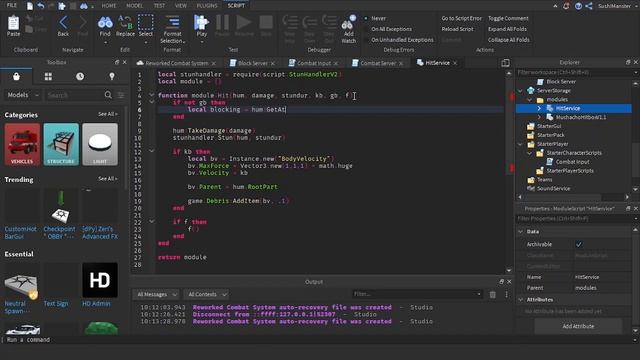640x360 pixels.
Task: Select On Unhandled Exceptions option
Action: (398, 40)
